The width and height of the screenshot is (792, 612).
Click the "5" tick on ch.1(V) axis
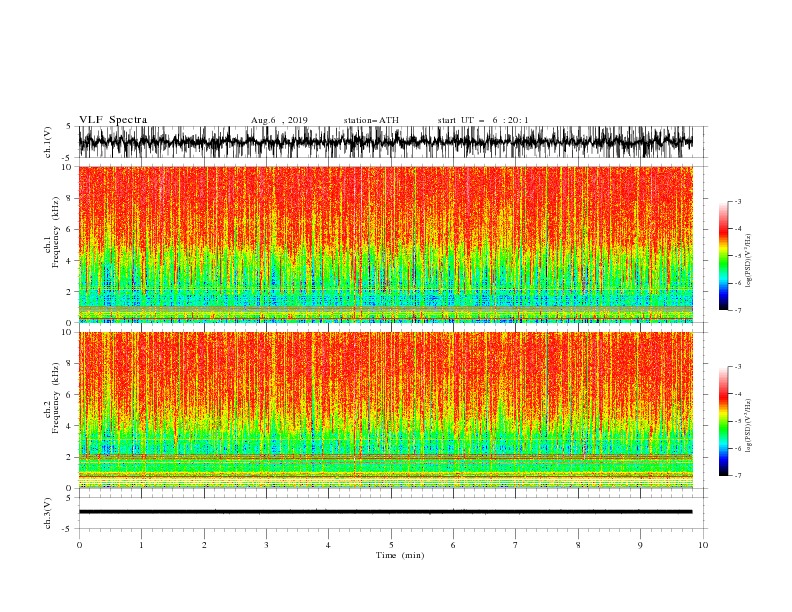69,126
